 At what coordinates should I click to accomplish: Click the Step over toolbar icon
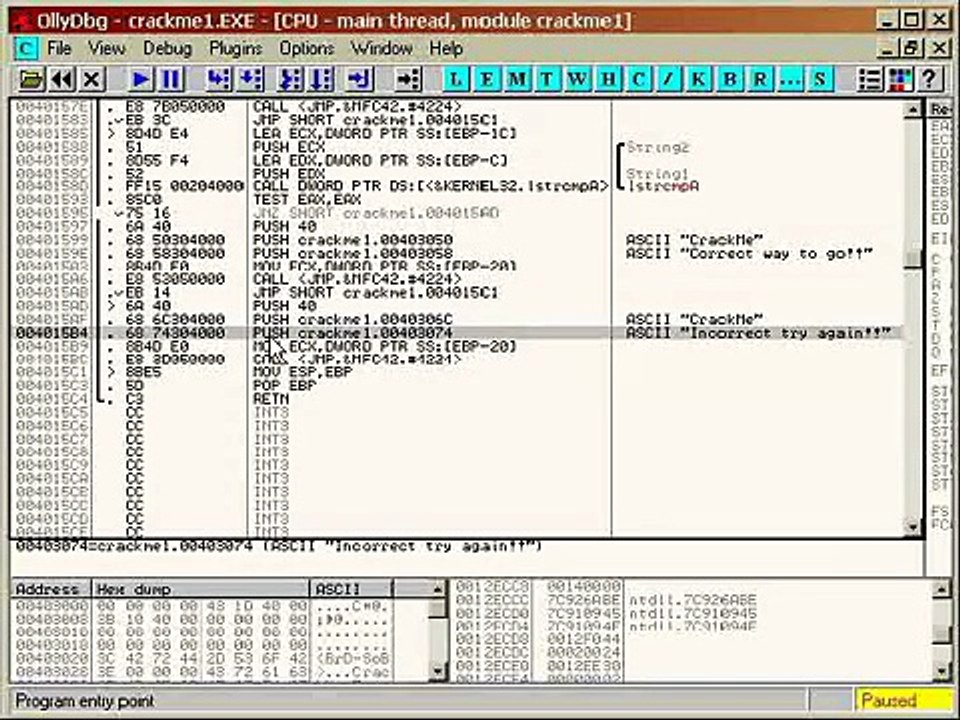(x=250, y=79)
